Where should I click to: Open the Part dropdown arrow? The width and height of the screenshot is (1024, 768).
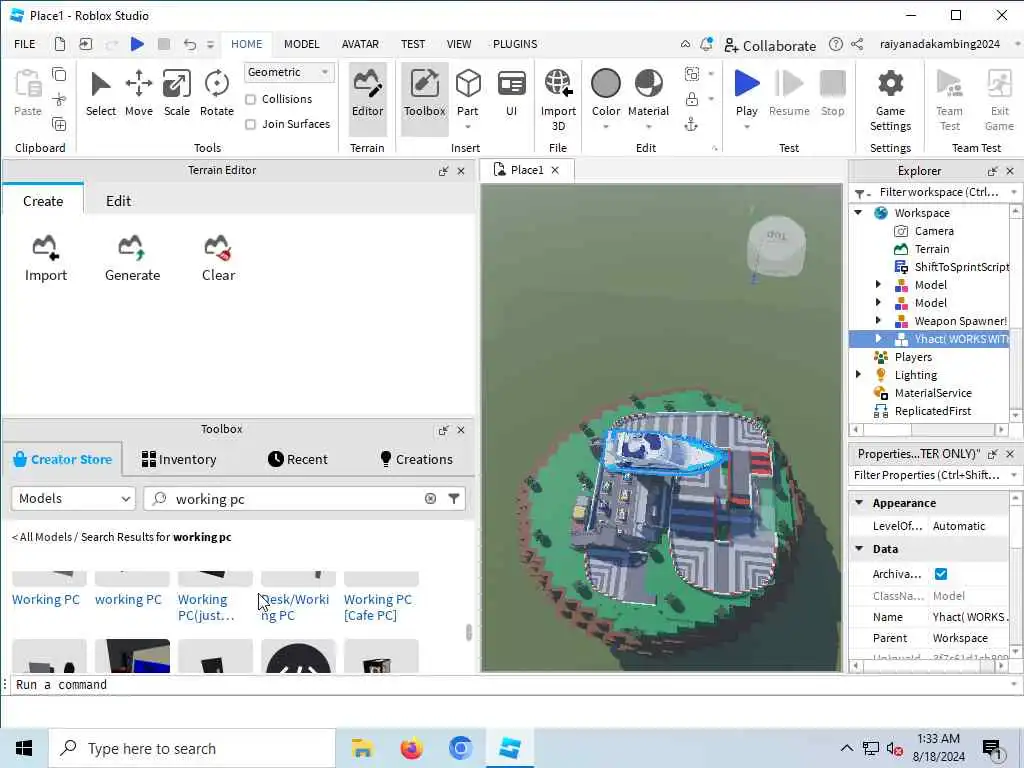pyautogui.click(x=468, y=127)
